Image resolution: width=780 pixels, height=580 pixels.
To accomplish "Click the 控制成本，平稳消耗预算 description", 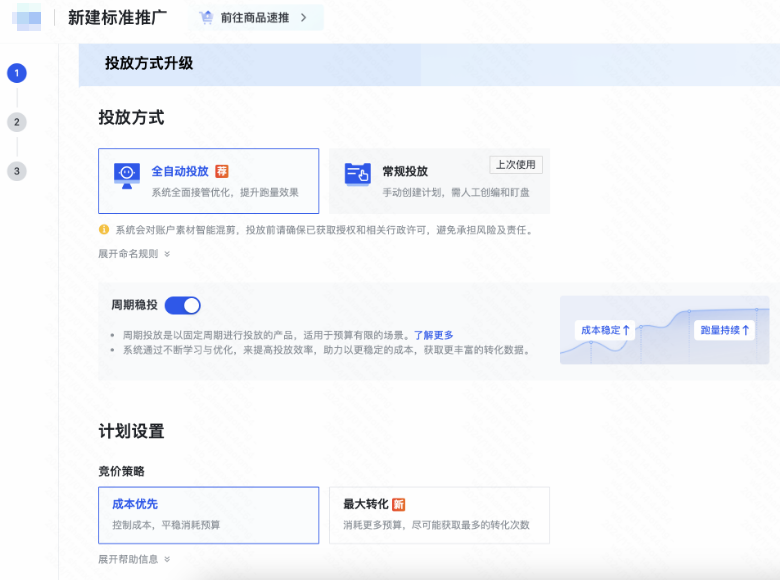I will click(x=166, y=525).
